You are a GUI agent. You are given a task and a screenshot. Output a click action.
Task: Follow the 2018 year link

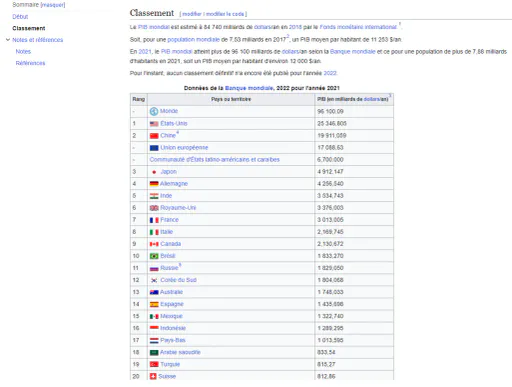click(295, 27)
